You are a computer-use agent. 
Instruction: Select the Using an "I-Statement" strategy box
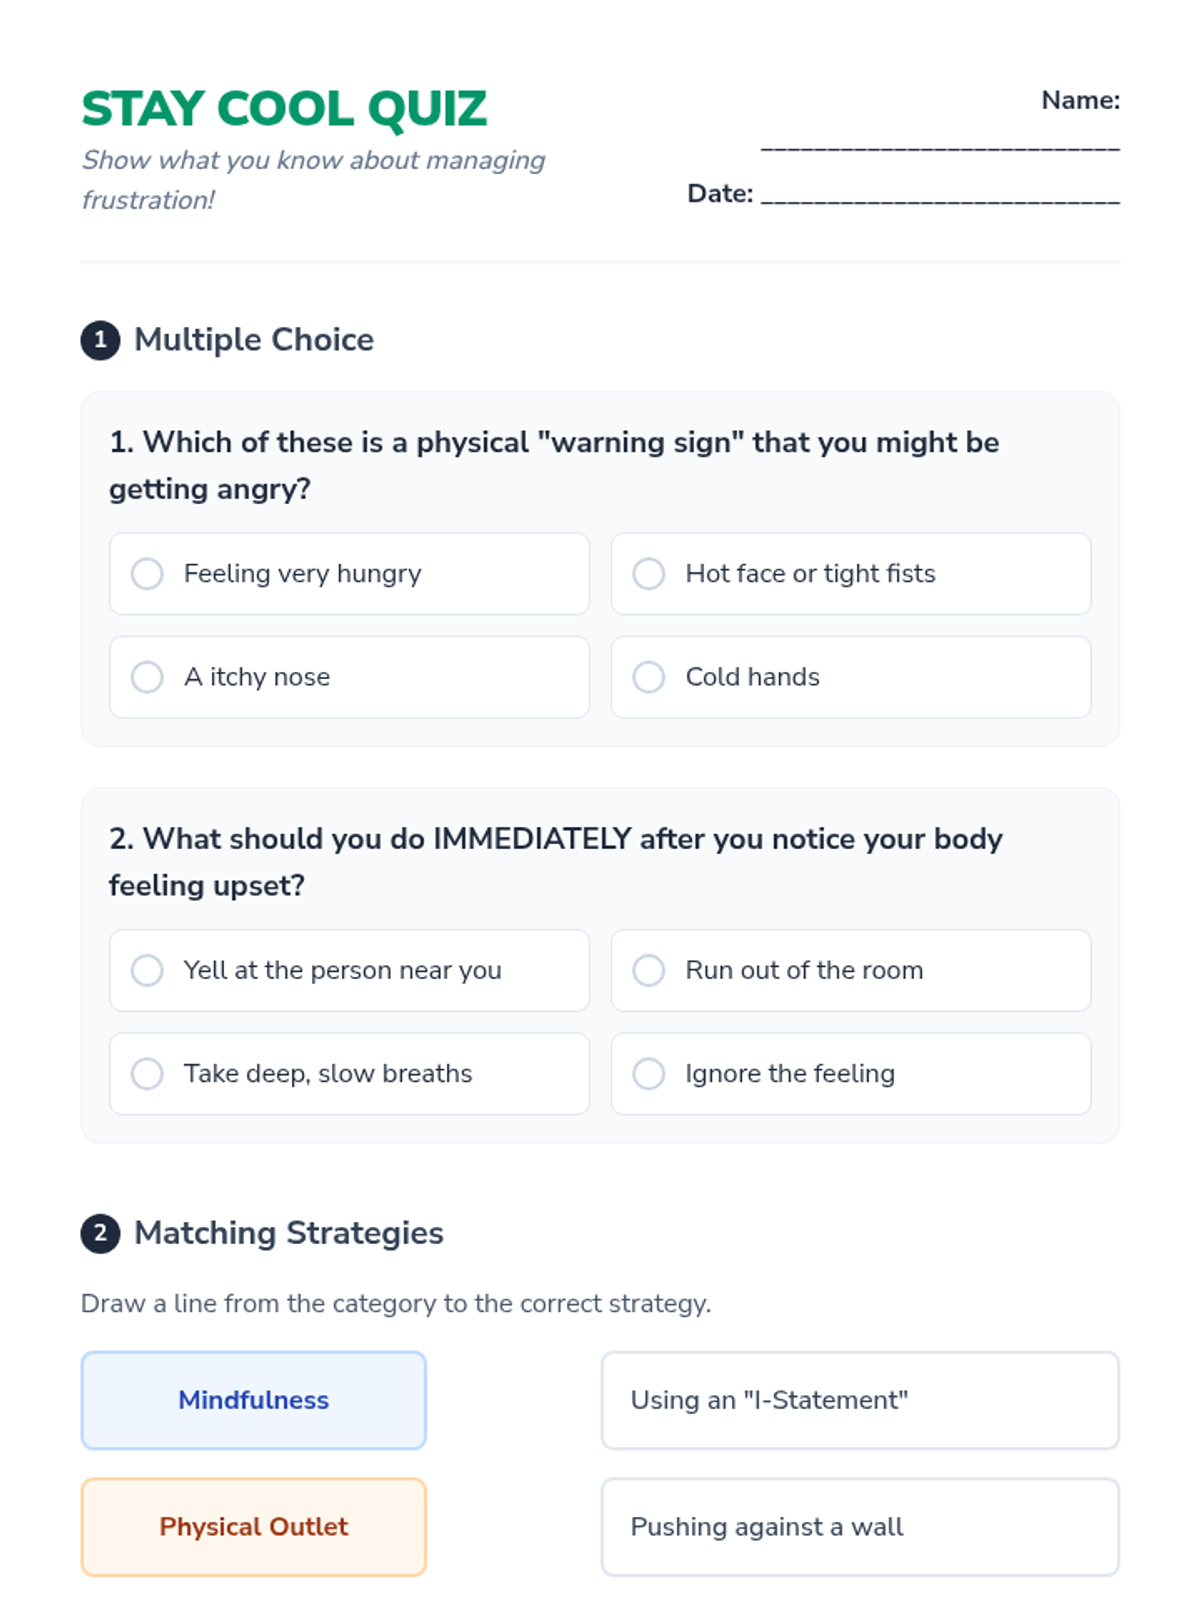(860, 1400)
